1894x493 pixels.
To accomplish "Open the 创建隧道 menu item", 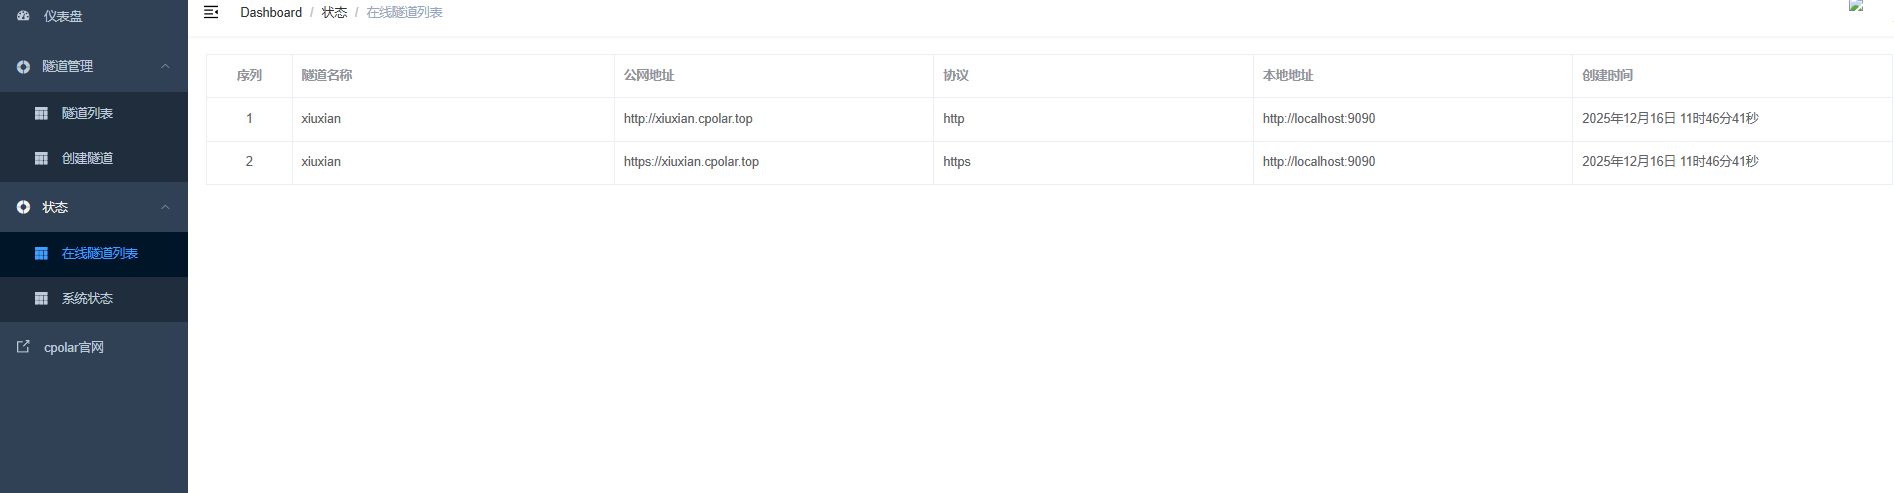I will click(87, 158).
